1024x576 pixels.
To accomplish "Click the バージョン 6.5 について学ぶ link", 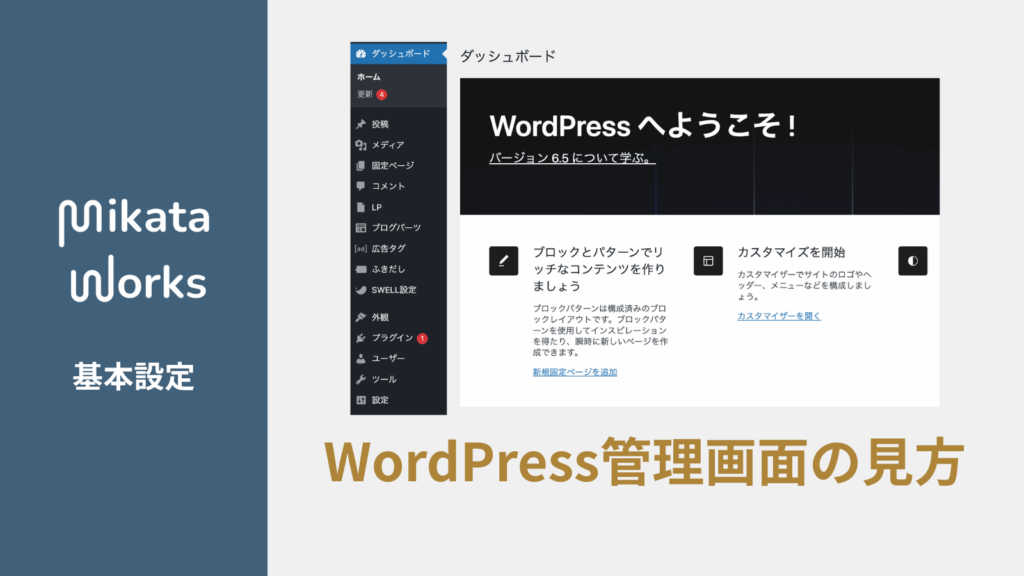I will click(x=572, y=158).
